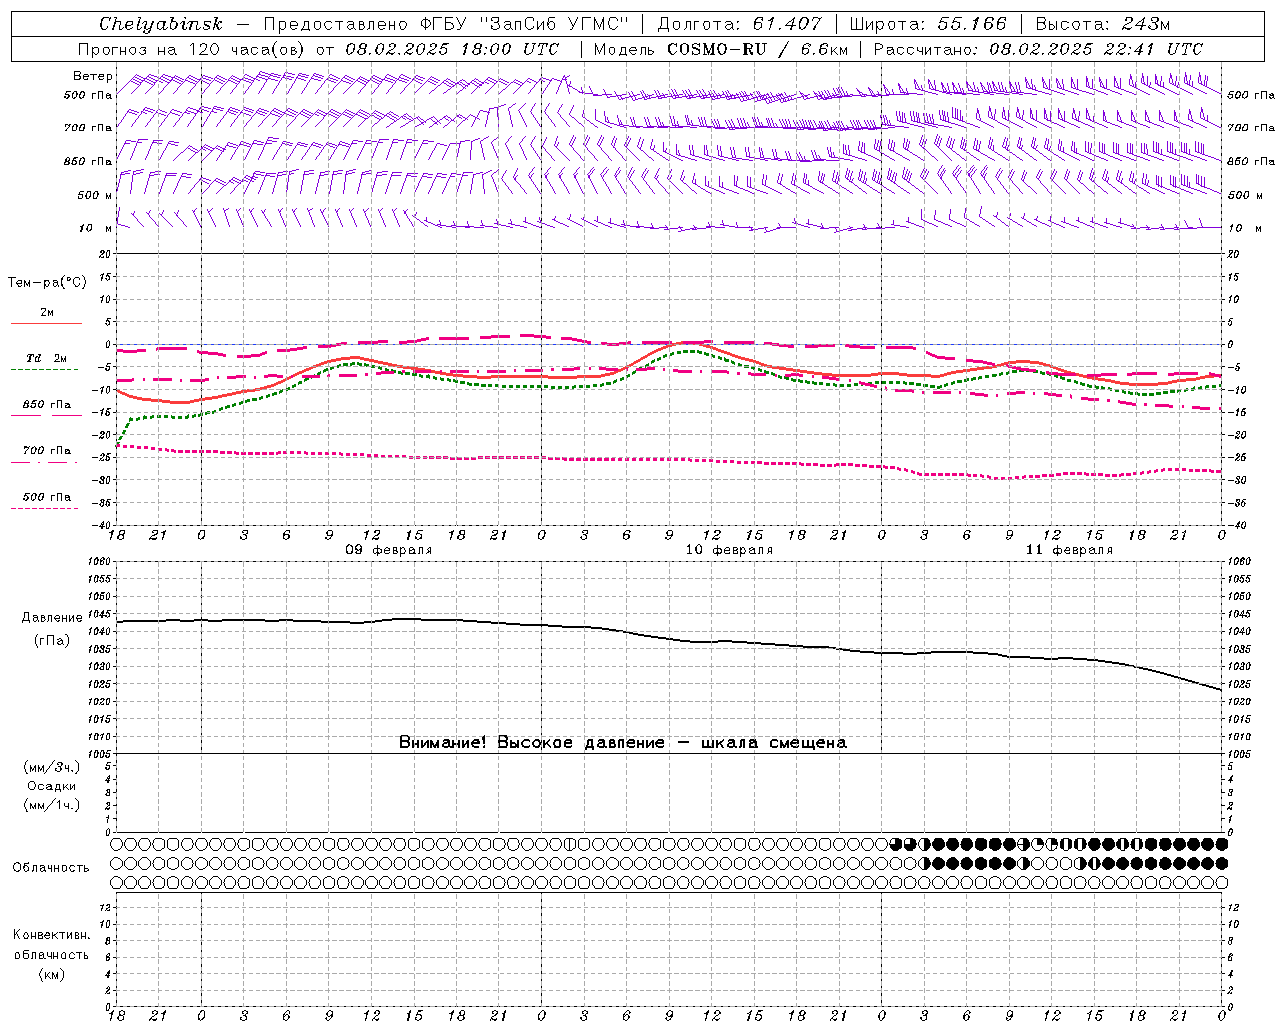Click the Давление pressure panel label

[x=52, y=618]
